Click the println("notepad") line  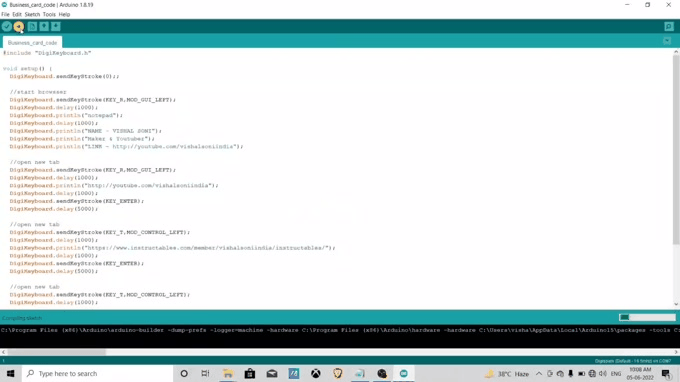click(66, 115)
